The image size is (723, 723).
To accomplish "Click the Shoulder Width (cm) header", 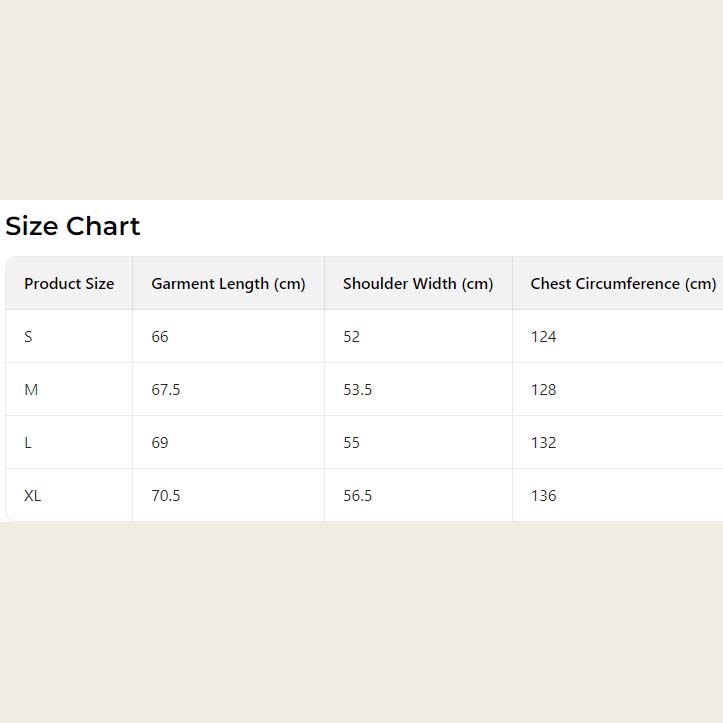I will point(418,284).
